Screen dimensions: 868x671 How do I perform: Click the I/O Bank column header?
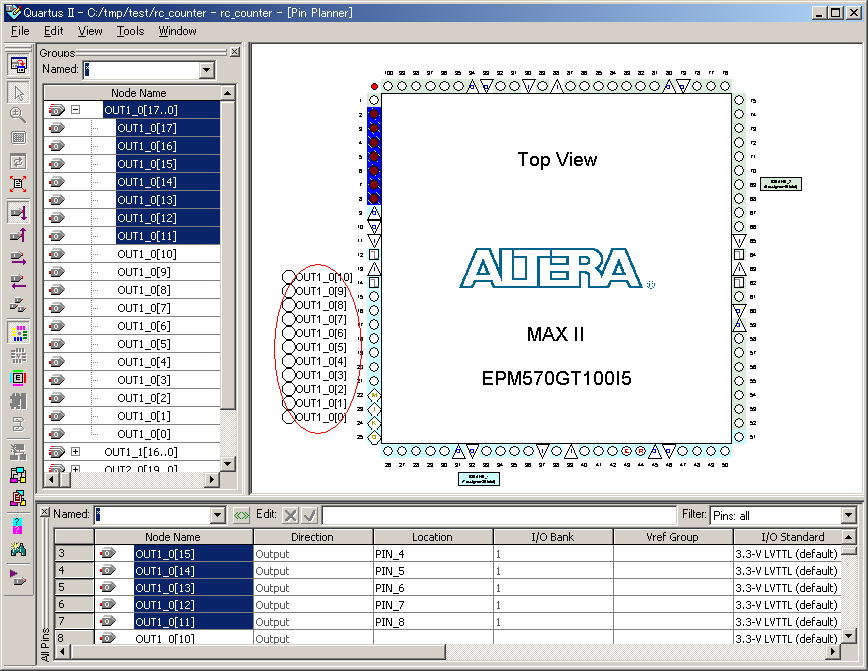(552, 536)
